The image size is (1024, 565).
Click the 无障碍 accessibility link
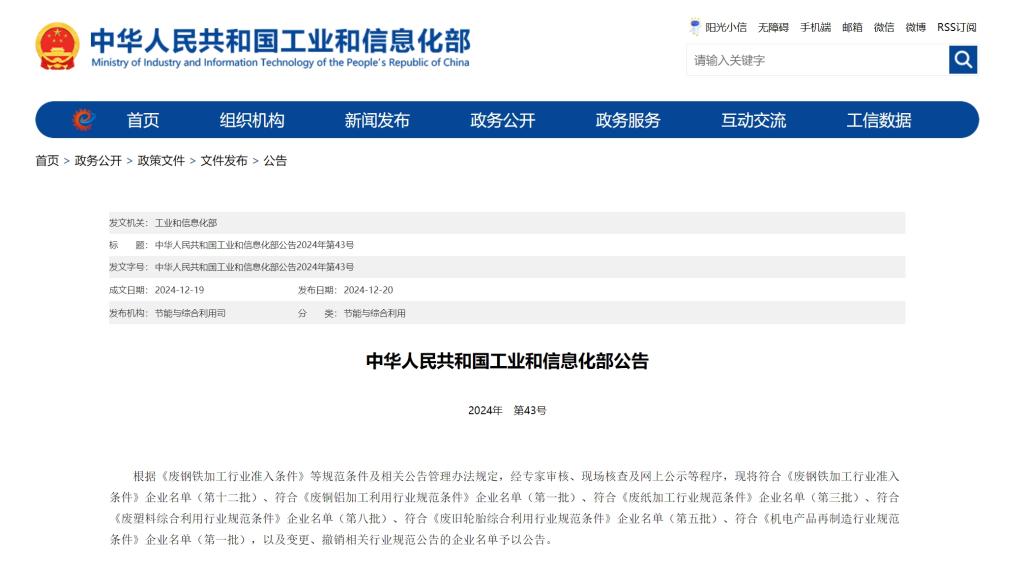coord(773,27)
